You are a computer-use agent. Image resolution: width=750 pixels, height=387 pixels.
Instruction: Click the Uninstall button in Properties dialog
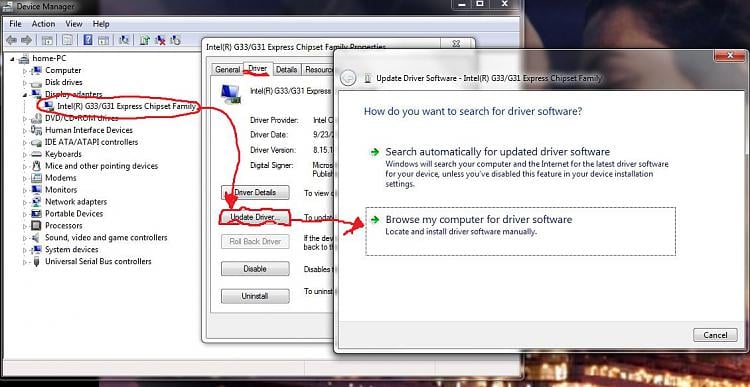point(255,296)
